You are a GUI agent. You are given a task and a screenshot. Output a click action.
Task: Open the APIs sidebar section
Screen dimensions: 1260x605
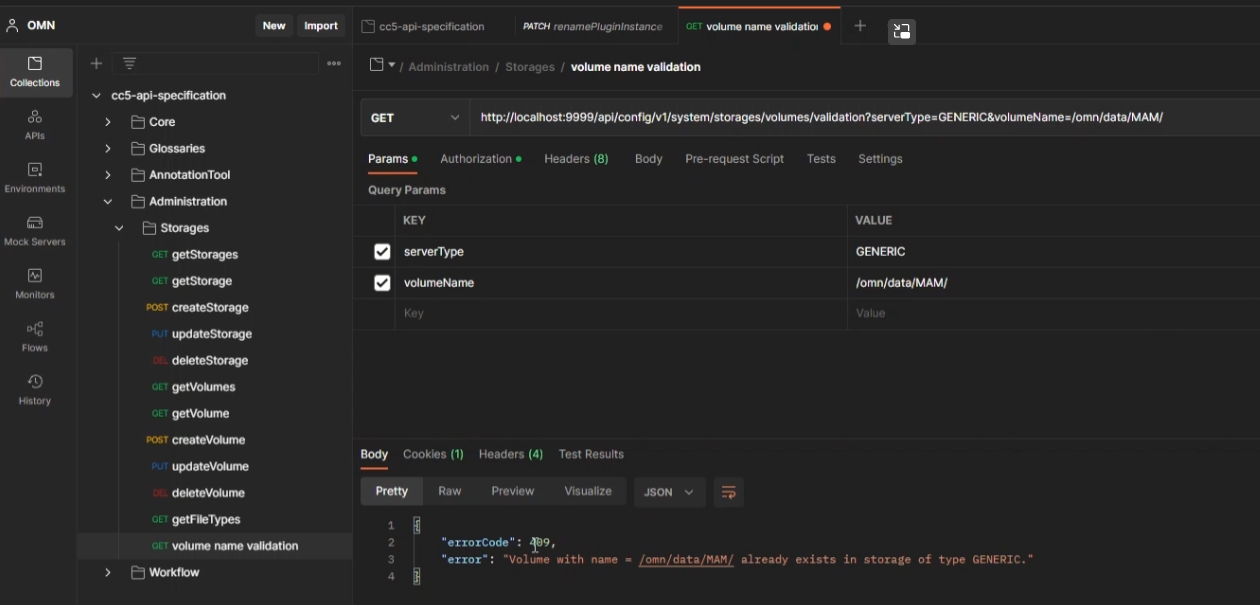coord(35,125)
